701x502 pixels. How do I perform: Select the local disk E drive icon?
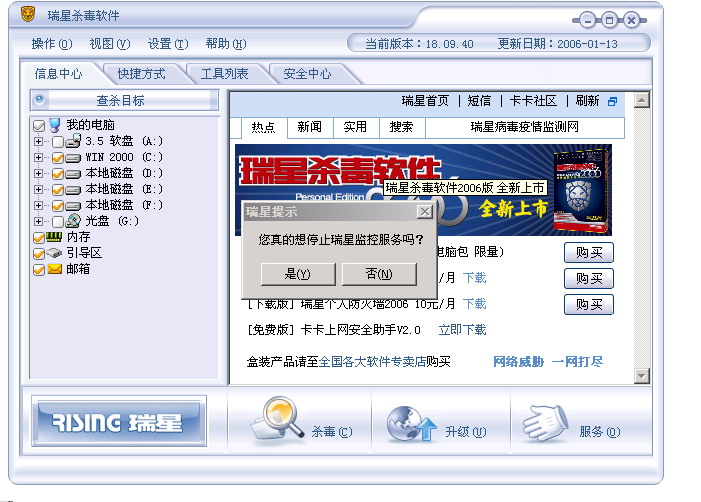click(x=73, y=190)
